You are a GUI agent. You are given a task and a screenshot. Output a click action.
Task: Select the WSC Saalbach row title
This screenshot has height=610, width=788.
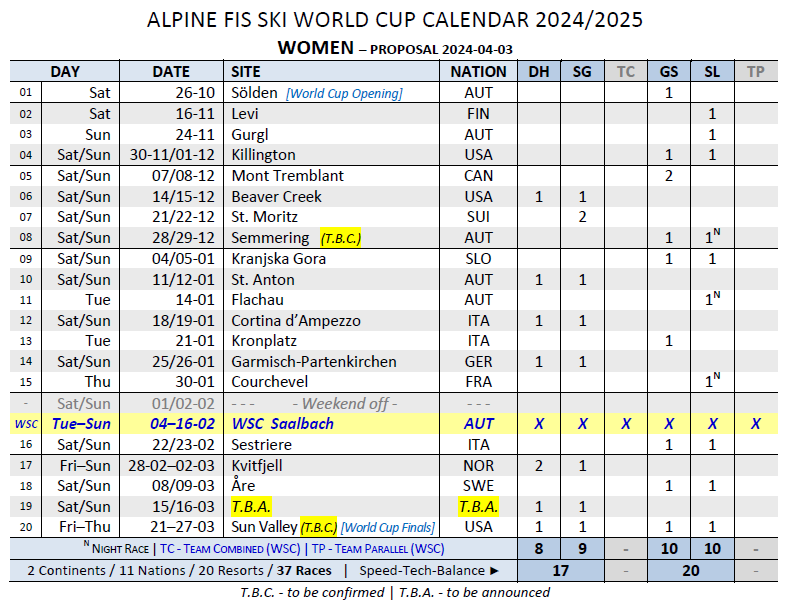(282, 424)
